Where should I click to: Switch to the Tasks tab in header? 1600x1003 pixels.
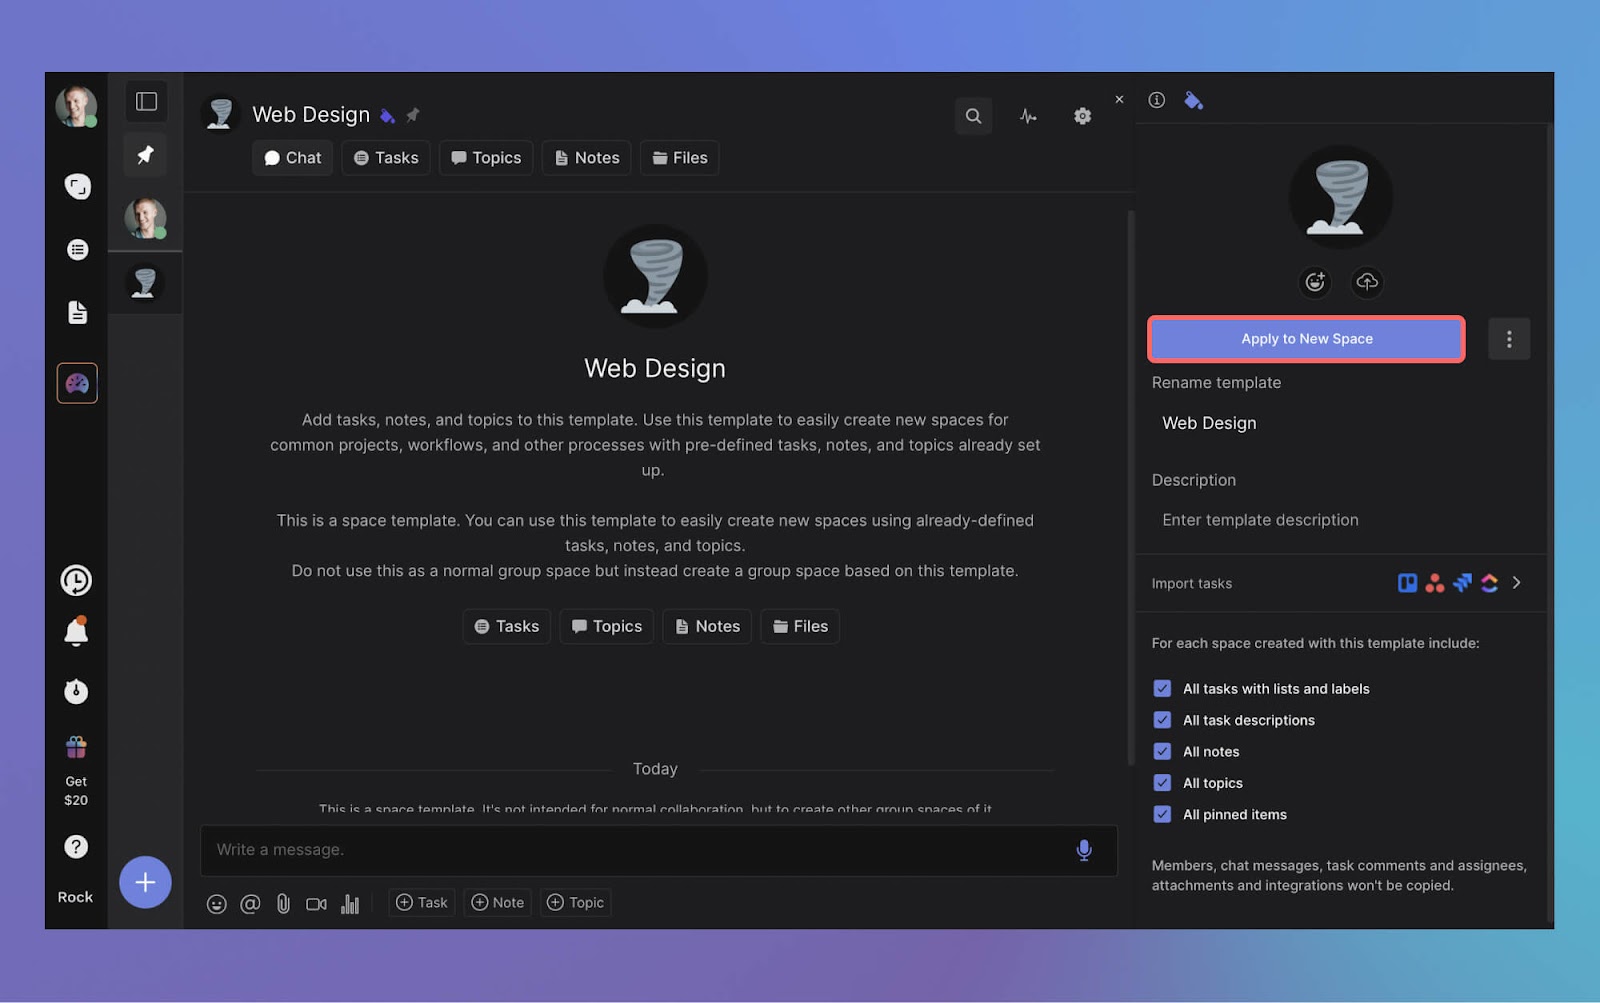(x=386, y=158)
